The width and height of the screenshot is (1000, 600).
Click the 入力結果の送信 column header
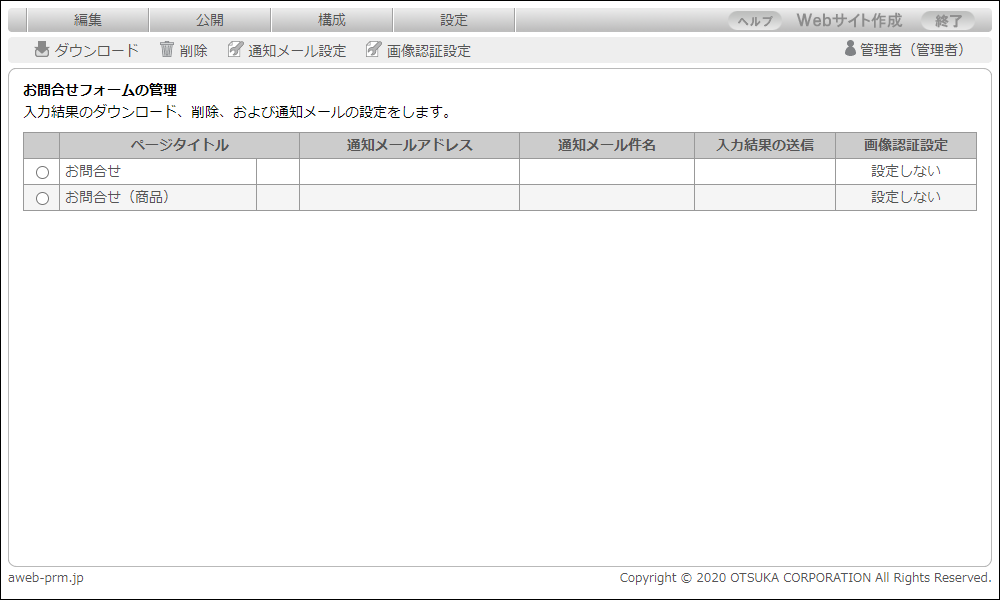pyautogui.click(x=765, y=145)
